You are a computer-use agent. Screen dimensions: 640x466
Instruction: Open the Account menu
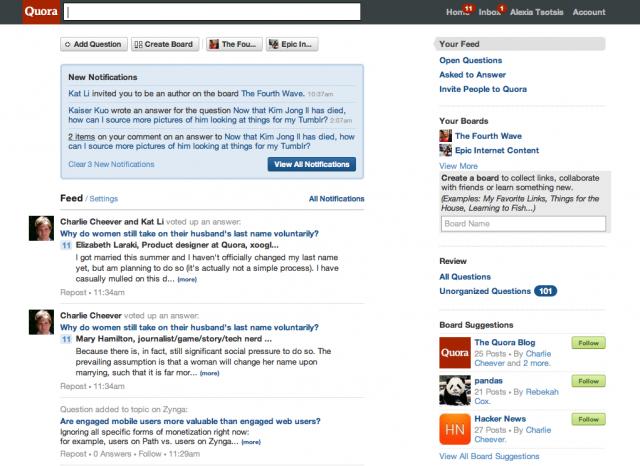[588, 13]
